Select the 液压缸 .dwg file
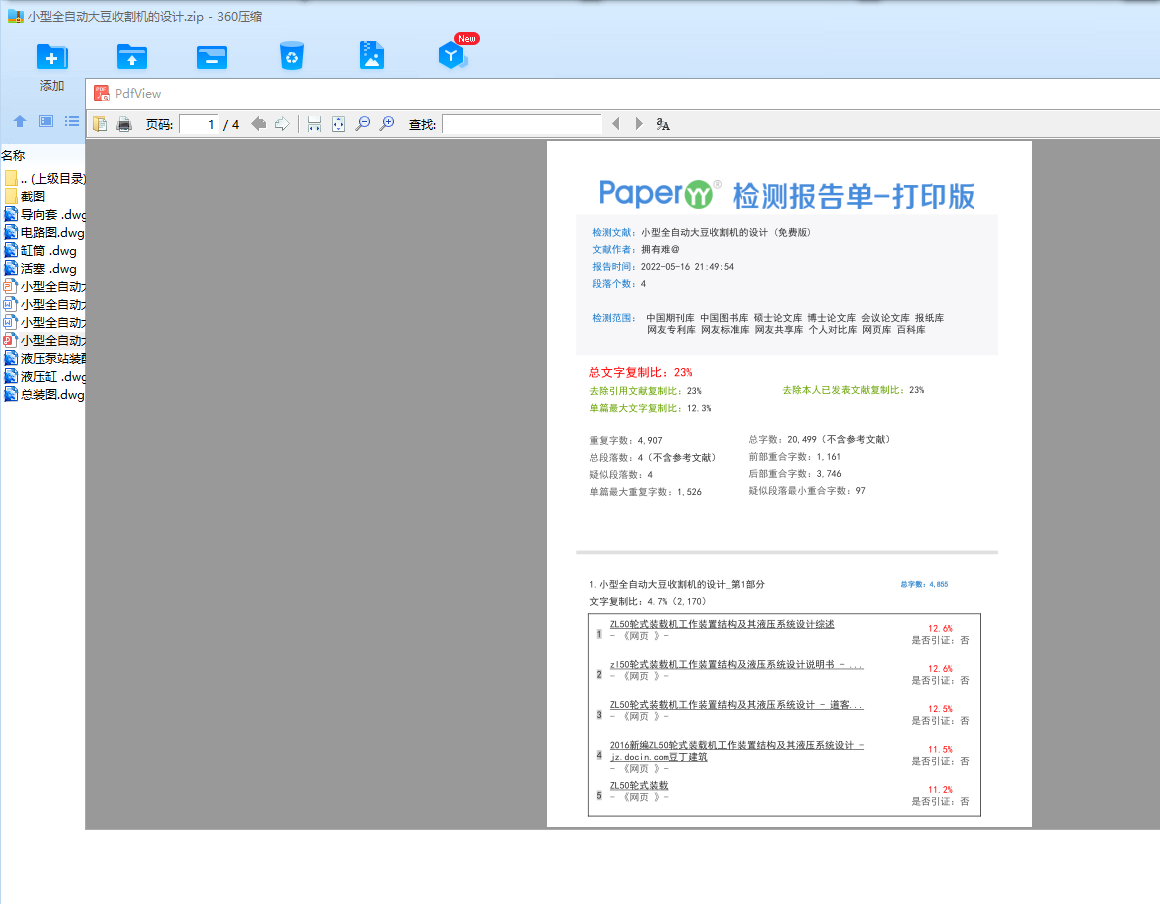This screenshot has height=904, width=1160. click(44, 377)
